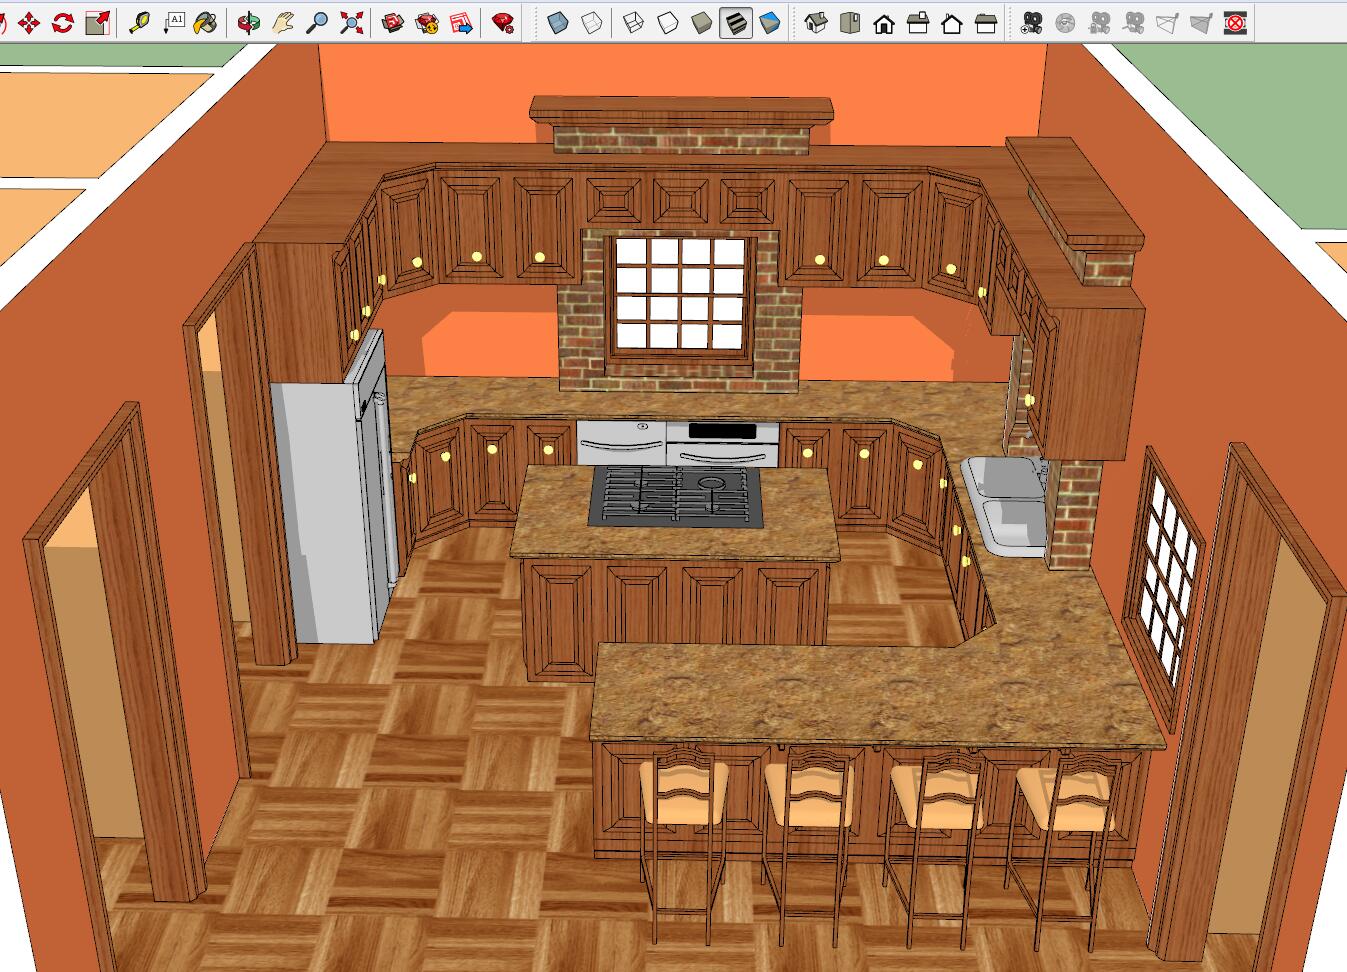This screenshot has width=1347, height=972.
Task: Select the refrigerator in the model
Action: click(x=335, y=490)
